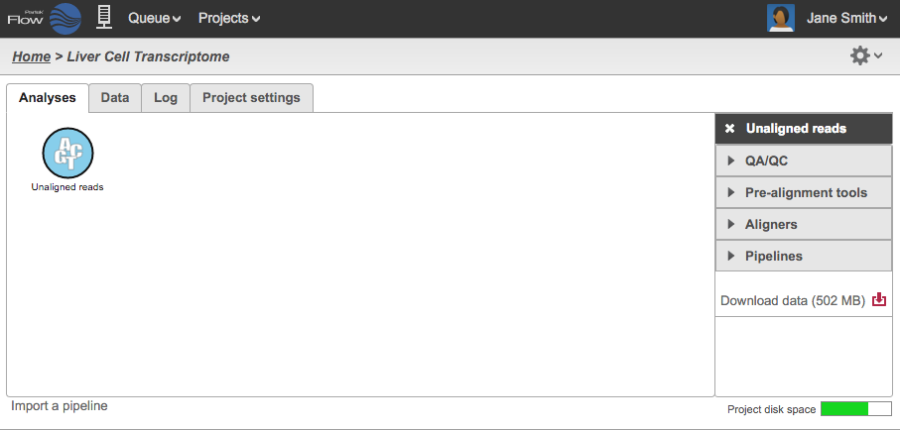This screenshot has width=900, height=430.
Task: Expand the QA/QC section
Action: point(803,161)
